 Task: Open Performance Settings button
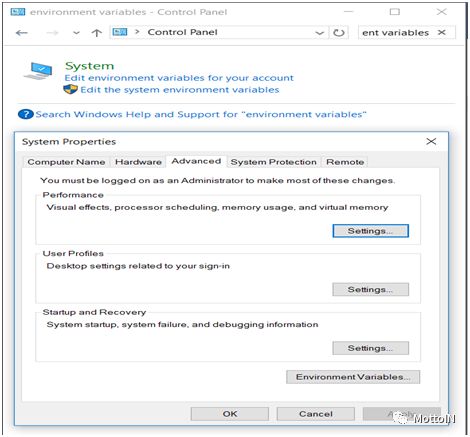coord(370,231)
